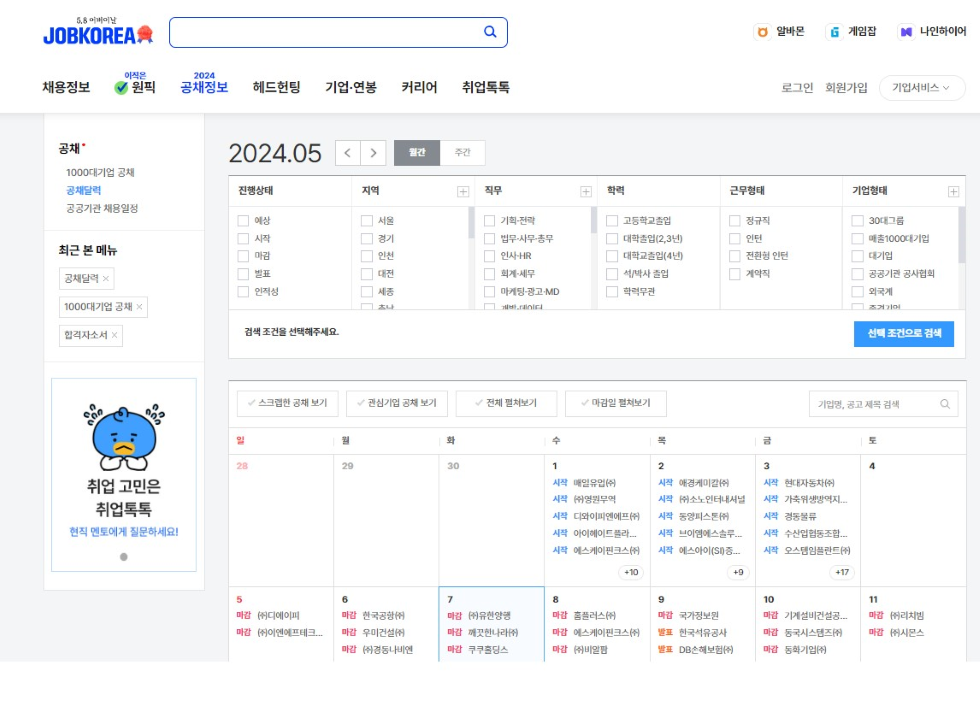The width and height of the screenshot is (980, 725).
Task: Open the 취업톡톡 menu
Action: pos(485,87)
